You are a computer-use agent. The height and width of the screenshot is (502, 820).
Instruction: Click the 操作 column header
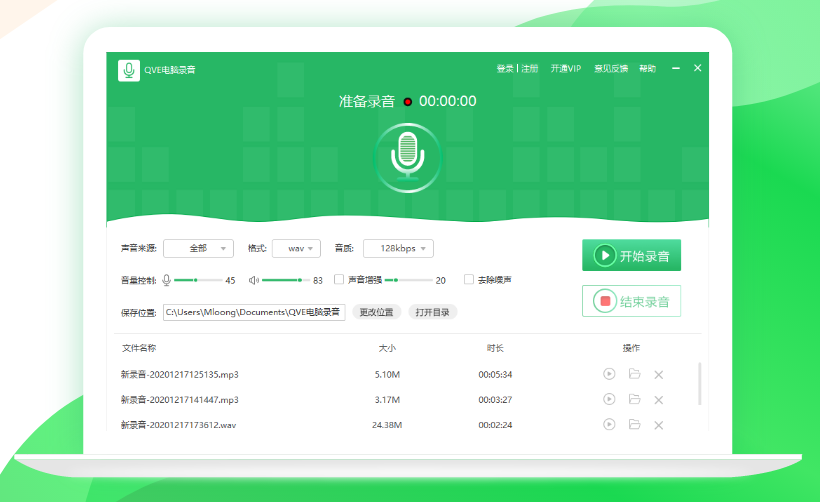(x=631, y=348)
